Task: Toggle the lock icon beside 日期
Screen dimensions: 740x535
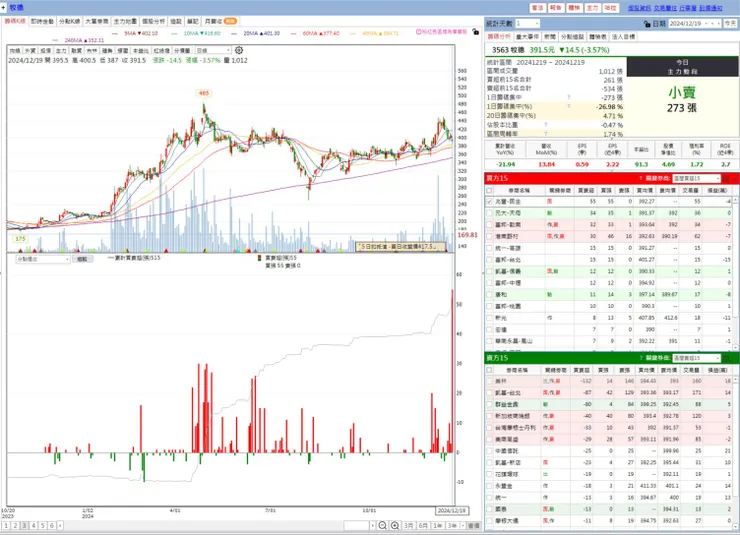Action: (x=647, y=24)
